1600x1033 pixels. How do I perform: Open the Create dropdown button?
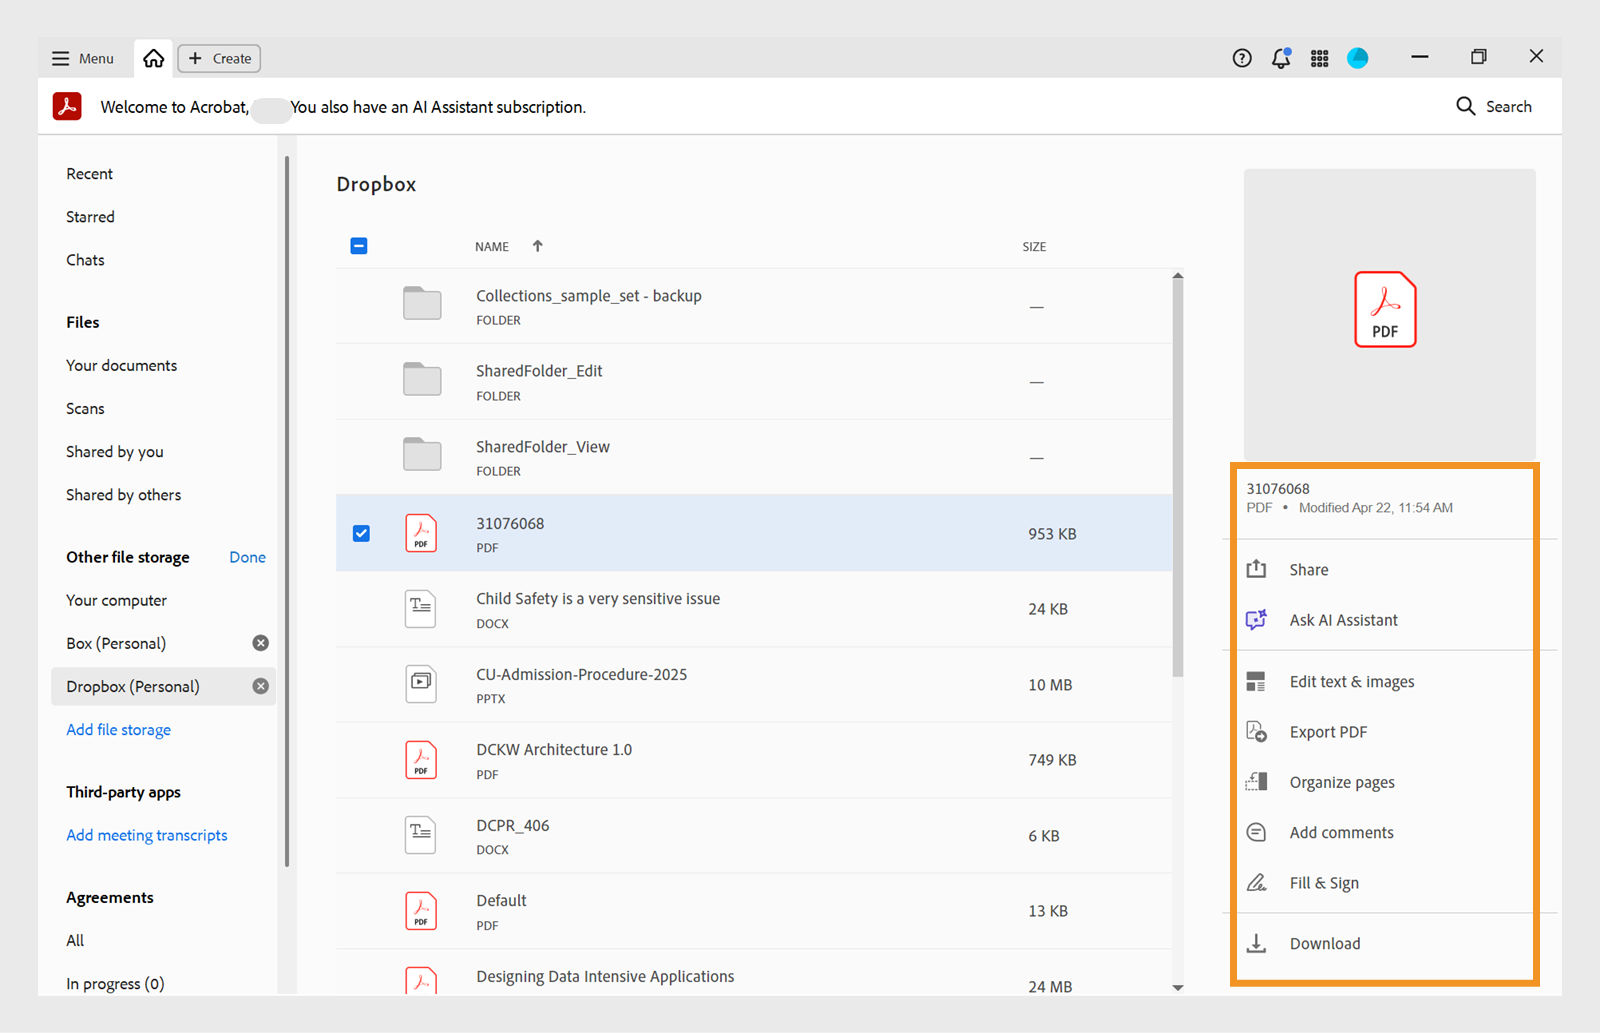(x=220, y=58)
